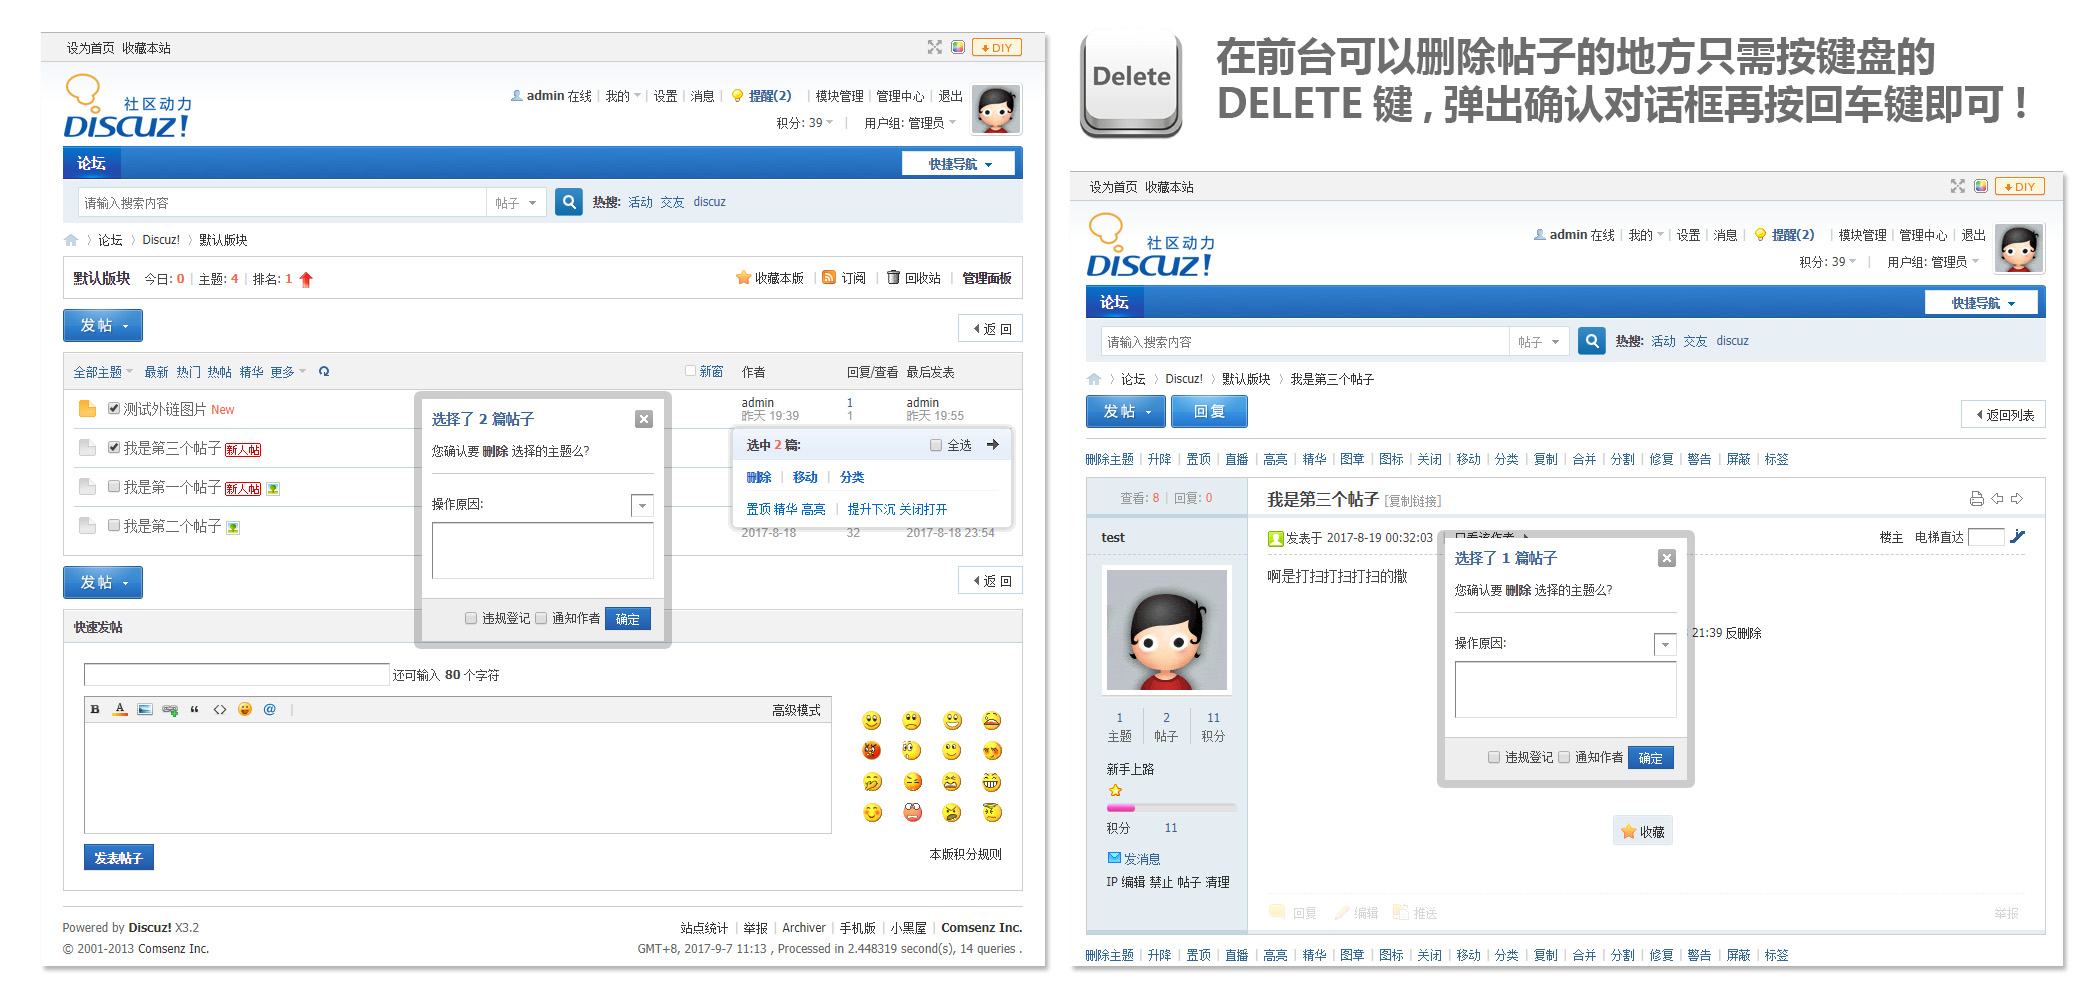This screenshot has height=1004, width=2100.
Task: Choose 移动 in the 选中 2 篇 popup
Action: 805,477
